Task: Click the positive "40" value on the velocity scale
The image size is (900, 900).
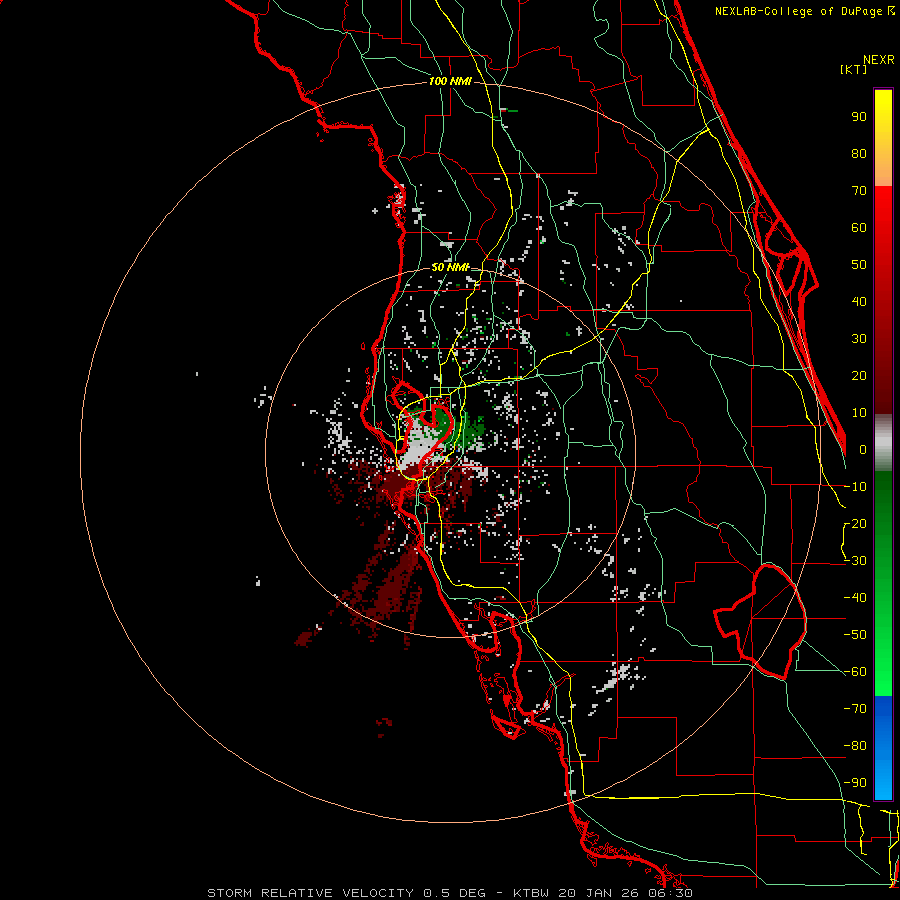Action: tap(859, 301)
